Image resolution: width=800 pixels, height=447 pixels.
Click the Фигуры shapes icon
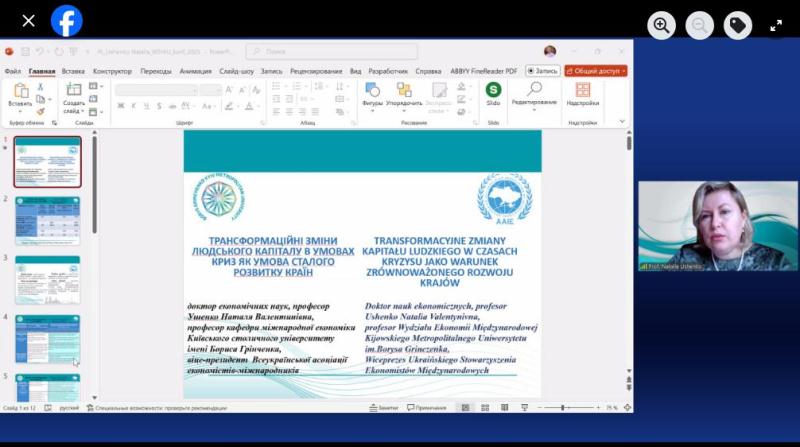coord(373,93)
